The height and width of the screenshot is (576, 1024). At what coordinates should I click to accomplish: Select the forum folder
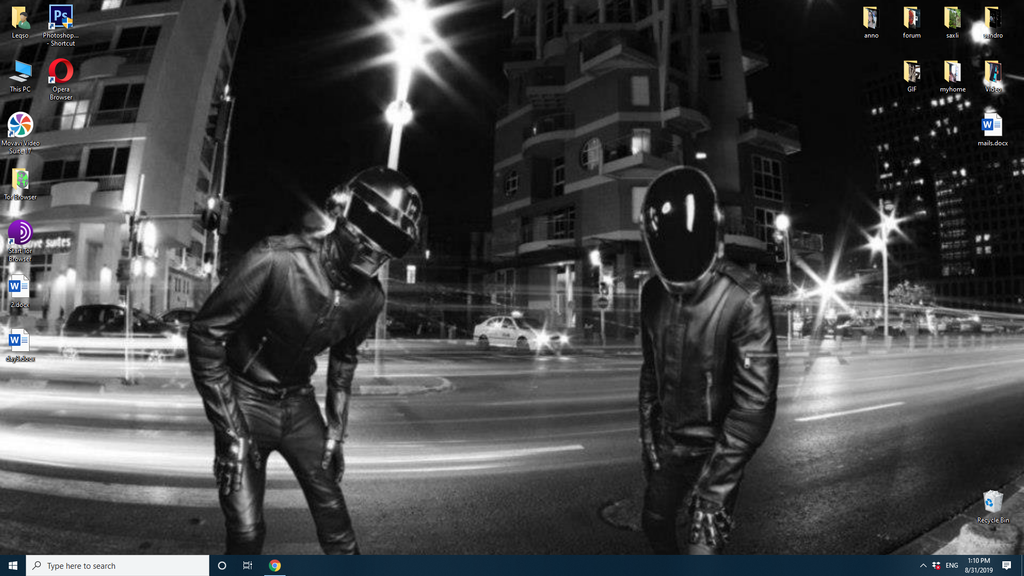click(x=912, y=22)
